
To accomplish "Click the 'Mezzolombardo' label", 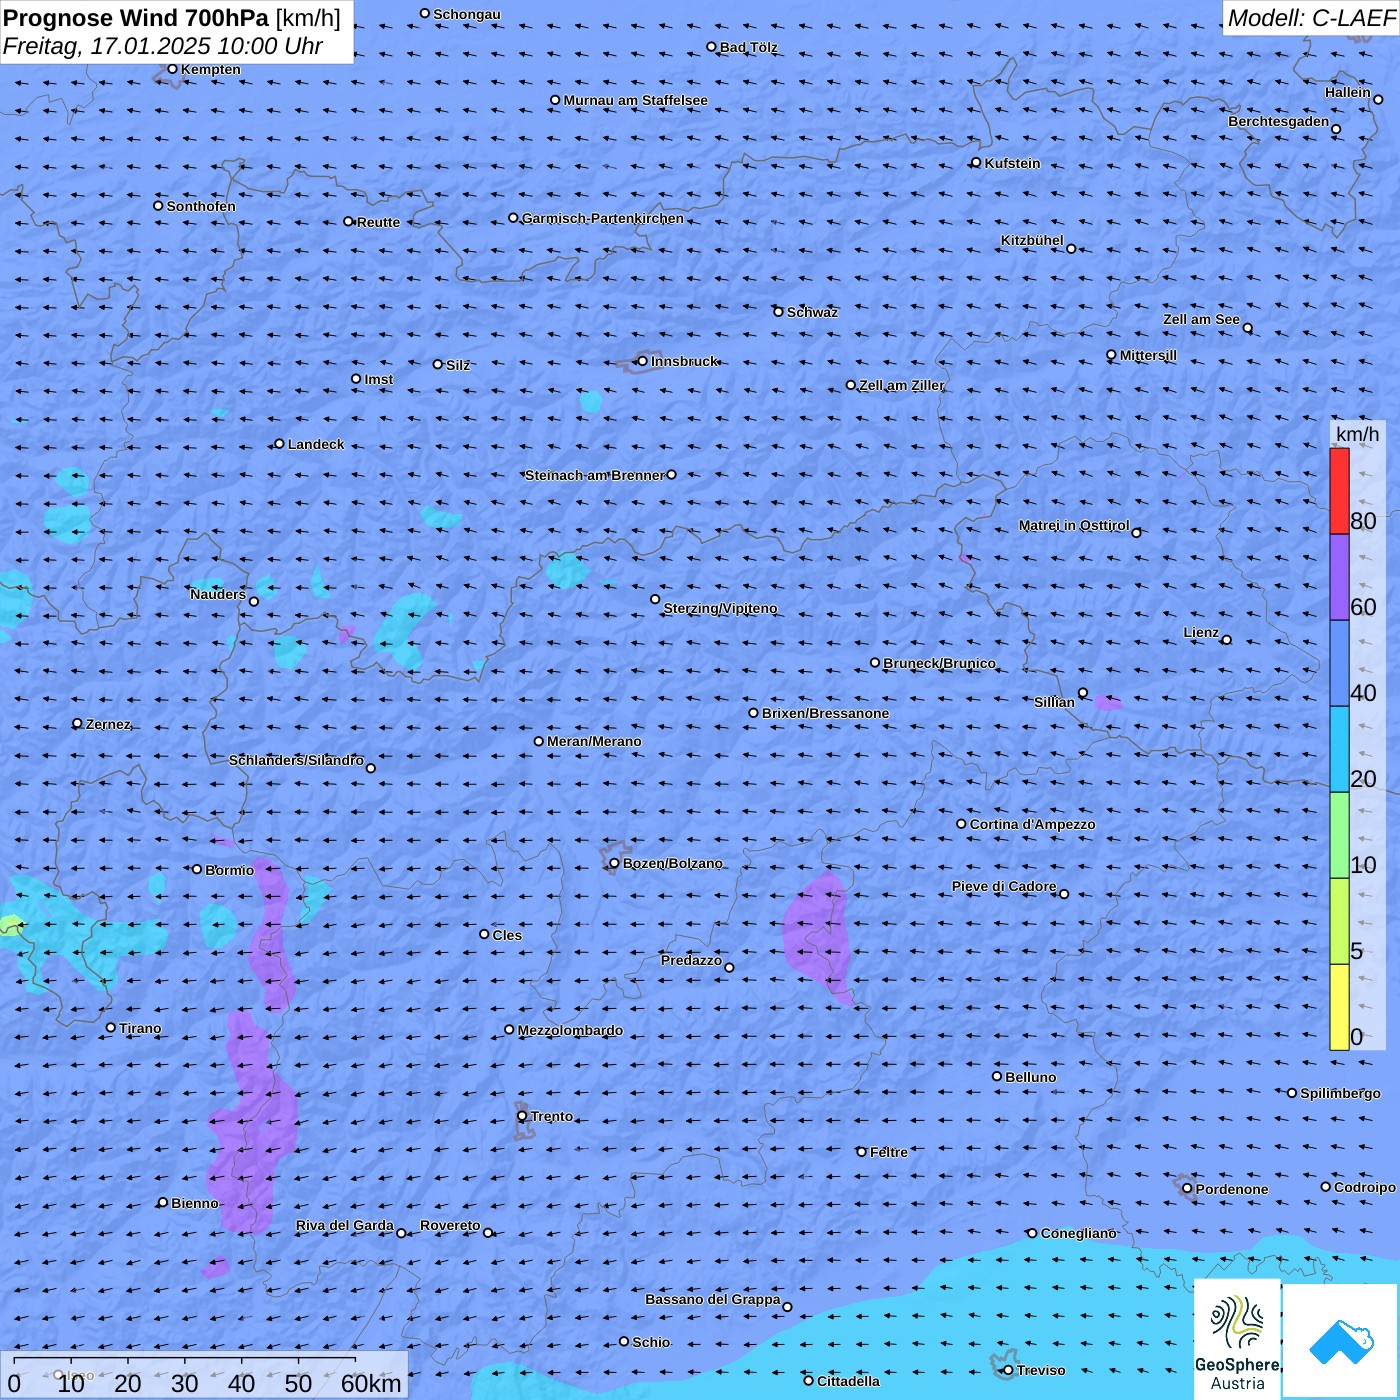I will pyautogui.click(x=570, y=1030).
